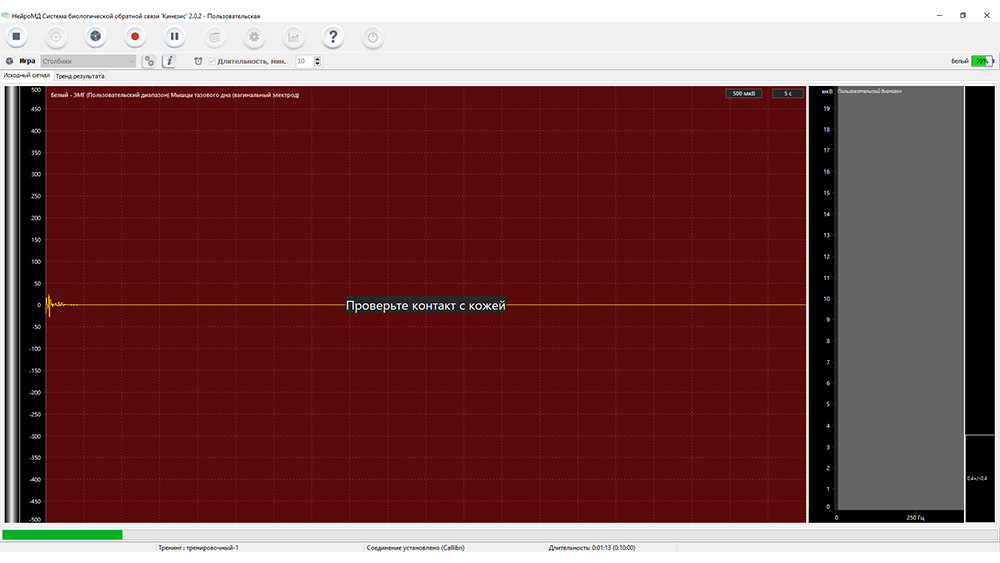Screen dimensions: 1000x563
Task: Switch to the Тренд результата tab
Action: [x=80, y=76]
